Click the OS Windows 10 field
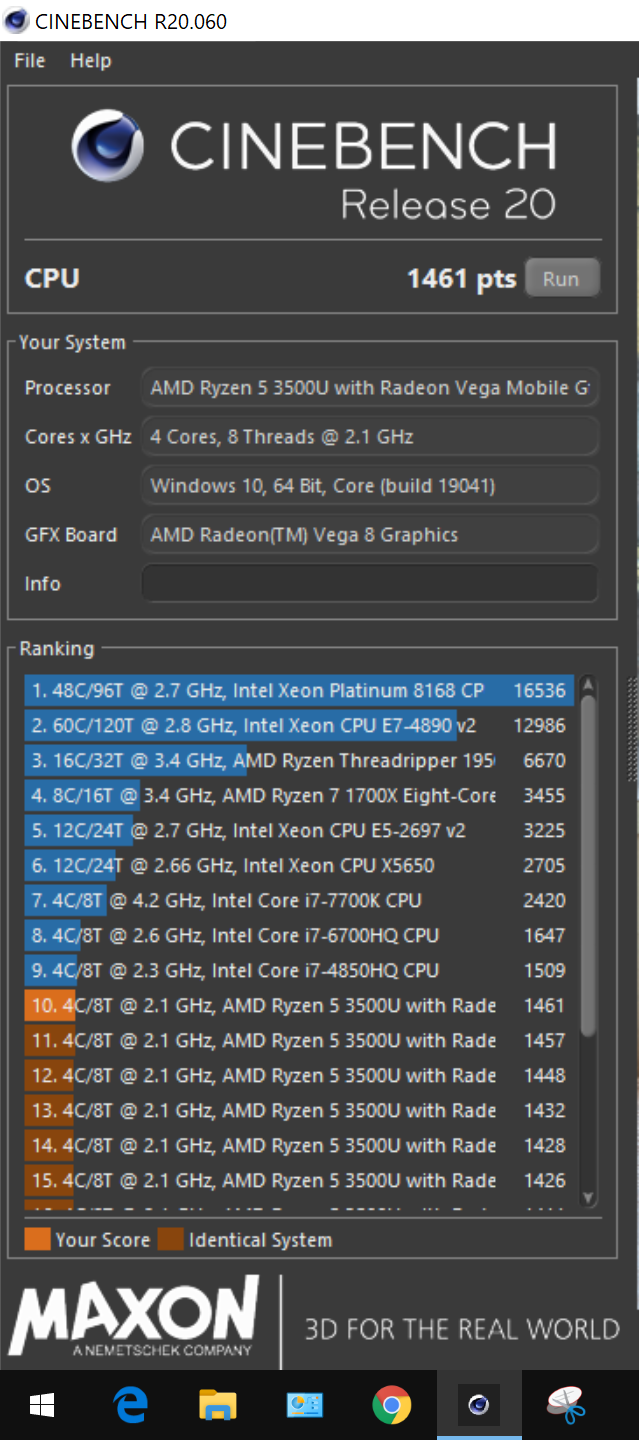The image size is (639, 1440). 370,485
